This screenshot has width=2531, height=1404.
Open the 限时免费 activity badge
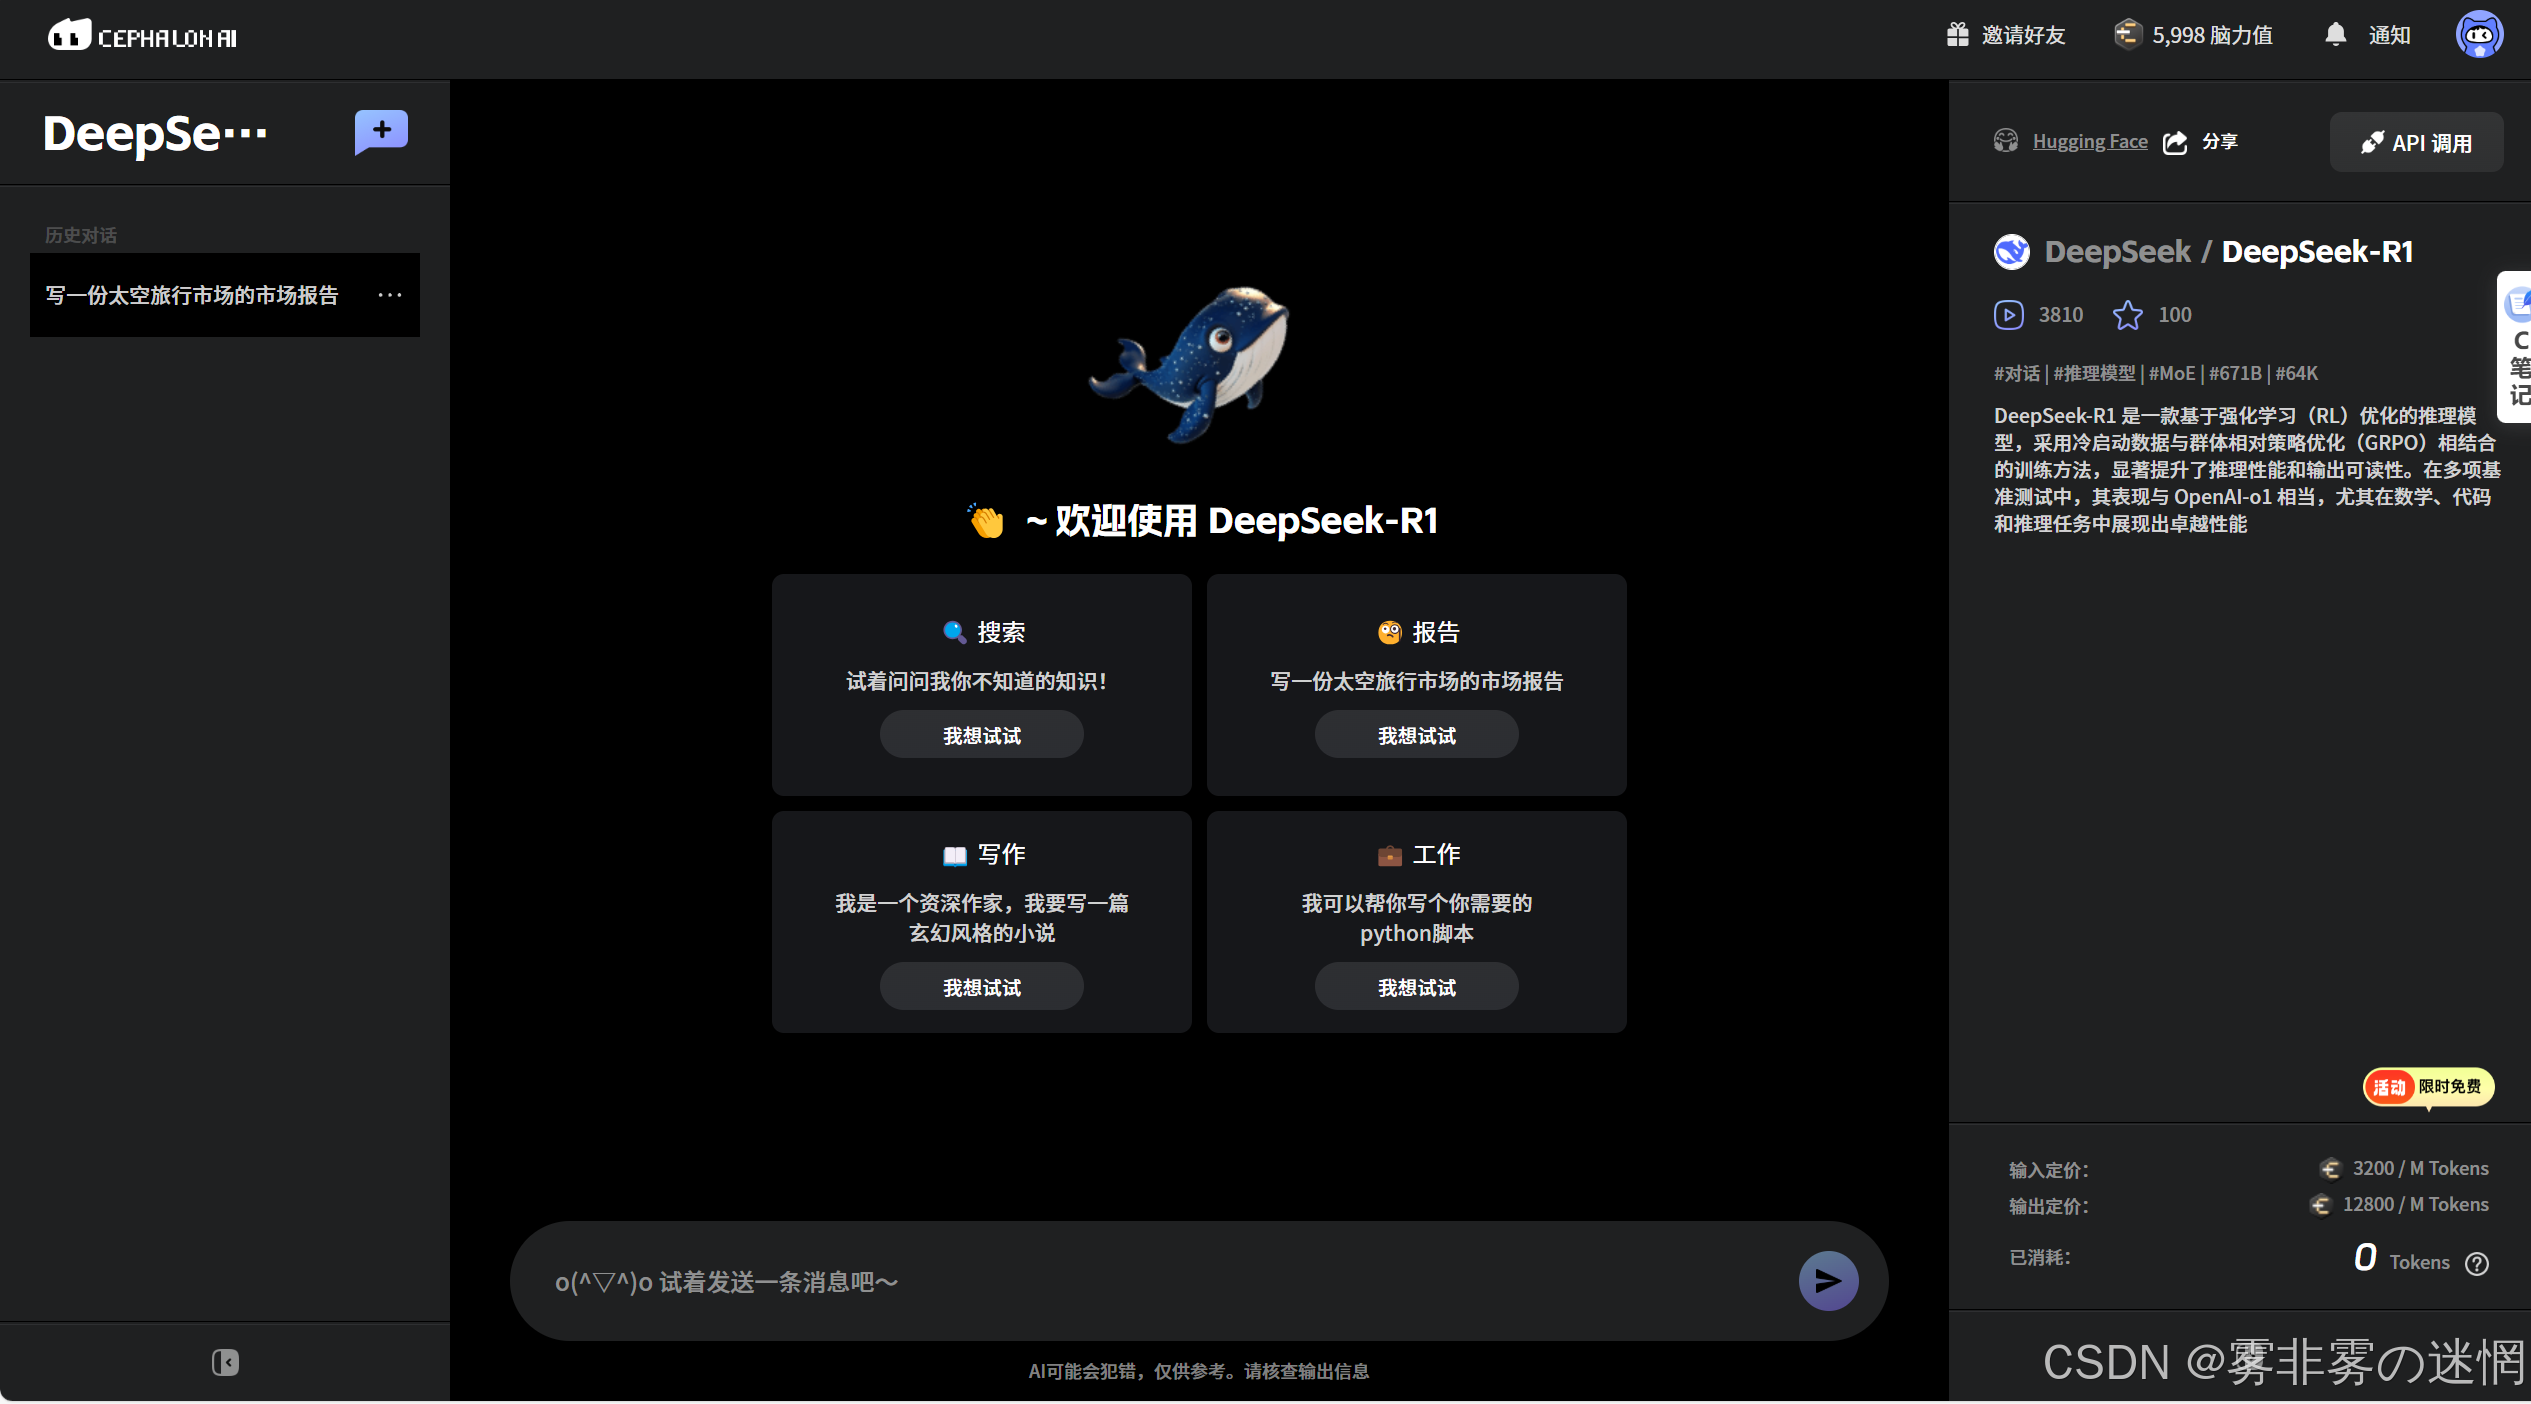click(2428, 1087)
